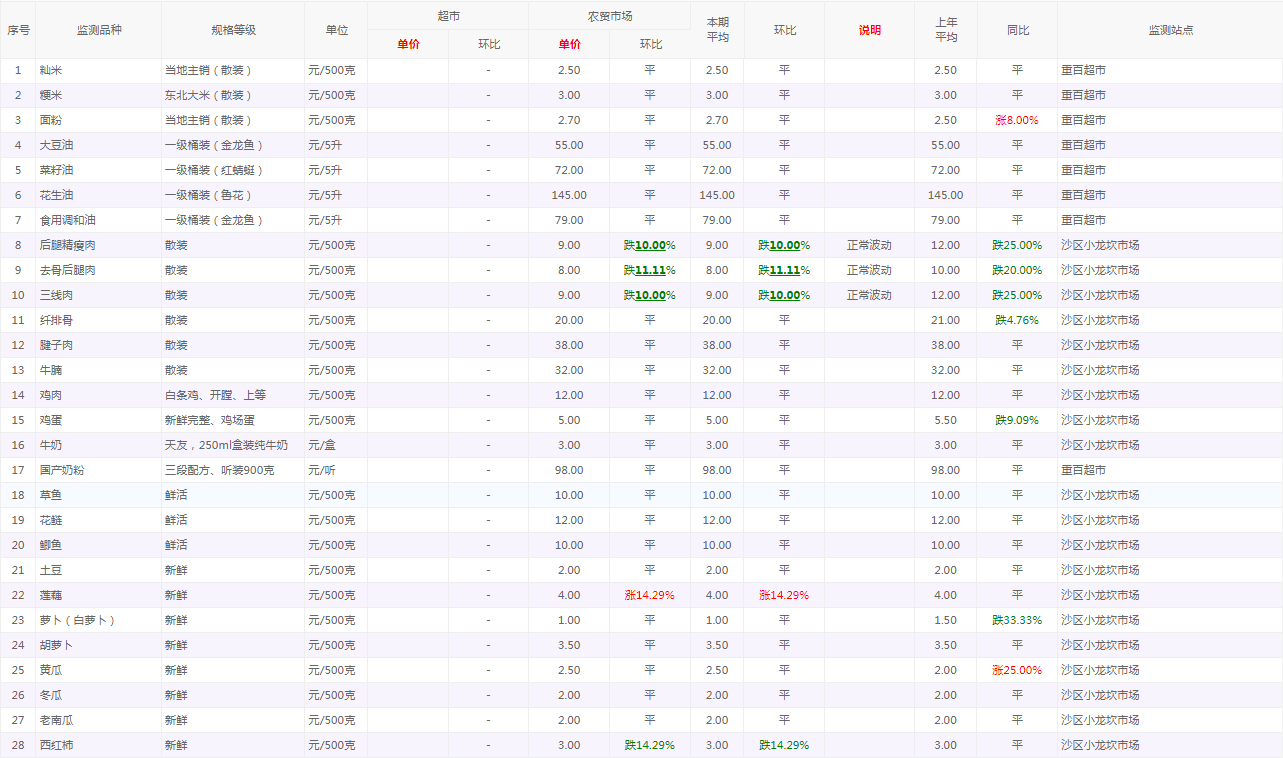Image resolution: width=1283 pixels, height=758 pixels.
Task: Select the 草鱼 product cell
Action: coord(98,495)
